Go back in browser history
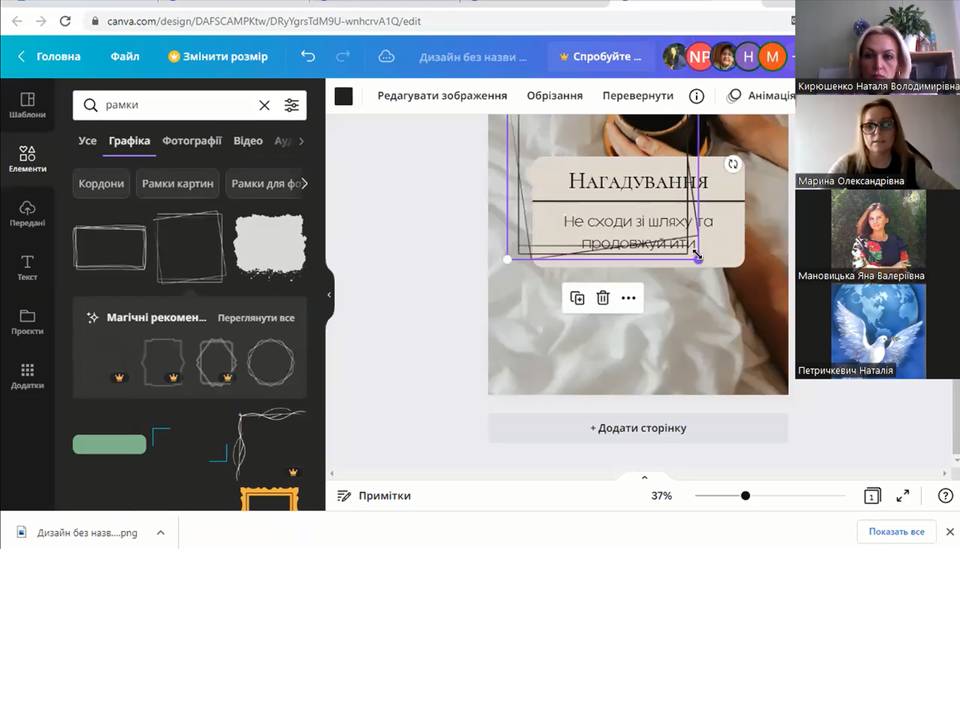The width and height of the screenshot is (960, 720). (x=17, y=21)
